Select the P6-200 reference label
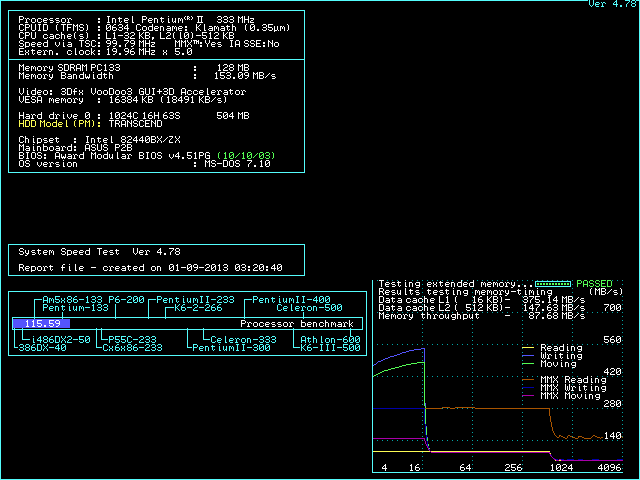The height and width of the screenshot is (480, 640). [126, 300]
